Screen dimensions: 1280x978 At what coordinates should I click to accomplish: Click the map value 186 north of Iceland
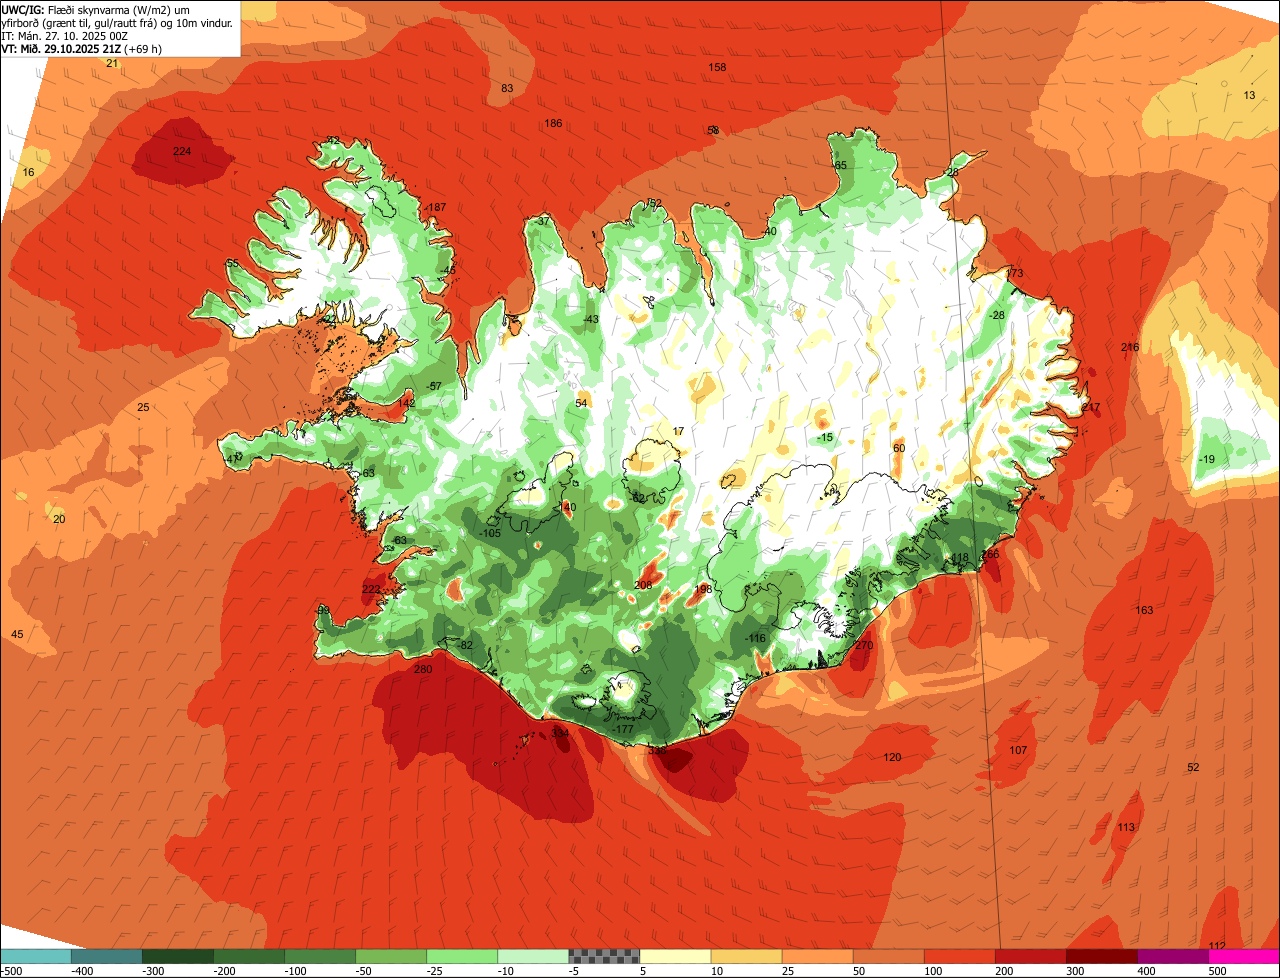pyautogui.click(x=553, y=123)
